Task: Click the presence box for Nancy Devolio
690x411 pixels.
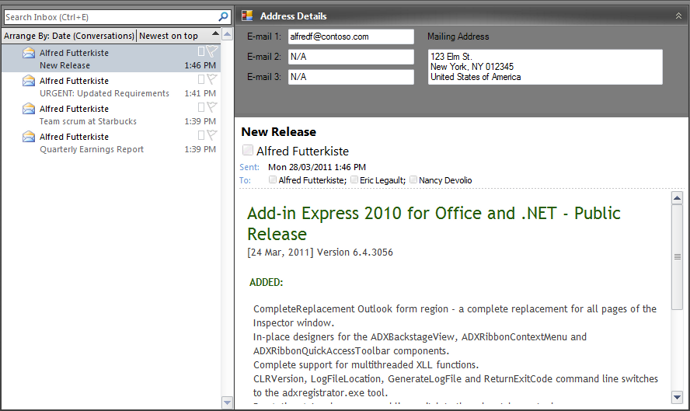Action: (x=413, y=179)
